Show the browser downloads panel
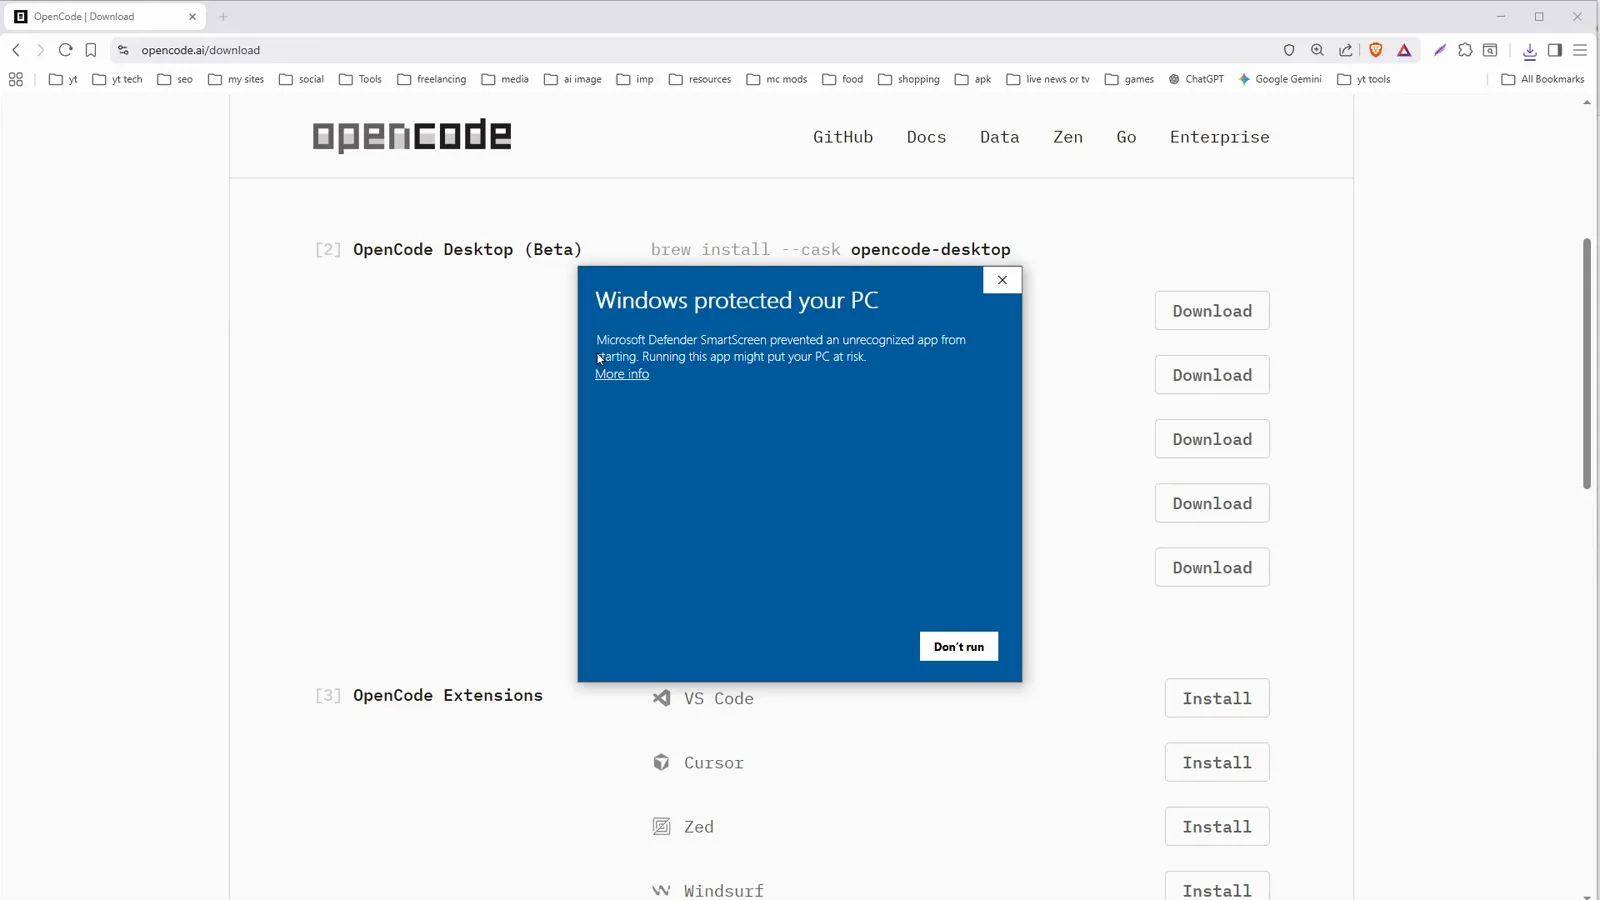Screen dimensions: 1600x900 (x=1530, y=51)
